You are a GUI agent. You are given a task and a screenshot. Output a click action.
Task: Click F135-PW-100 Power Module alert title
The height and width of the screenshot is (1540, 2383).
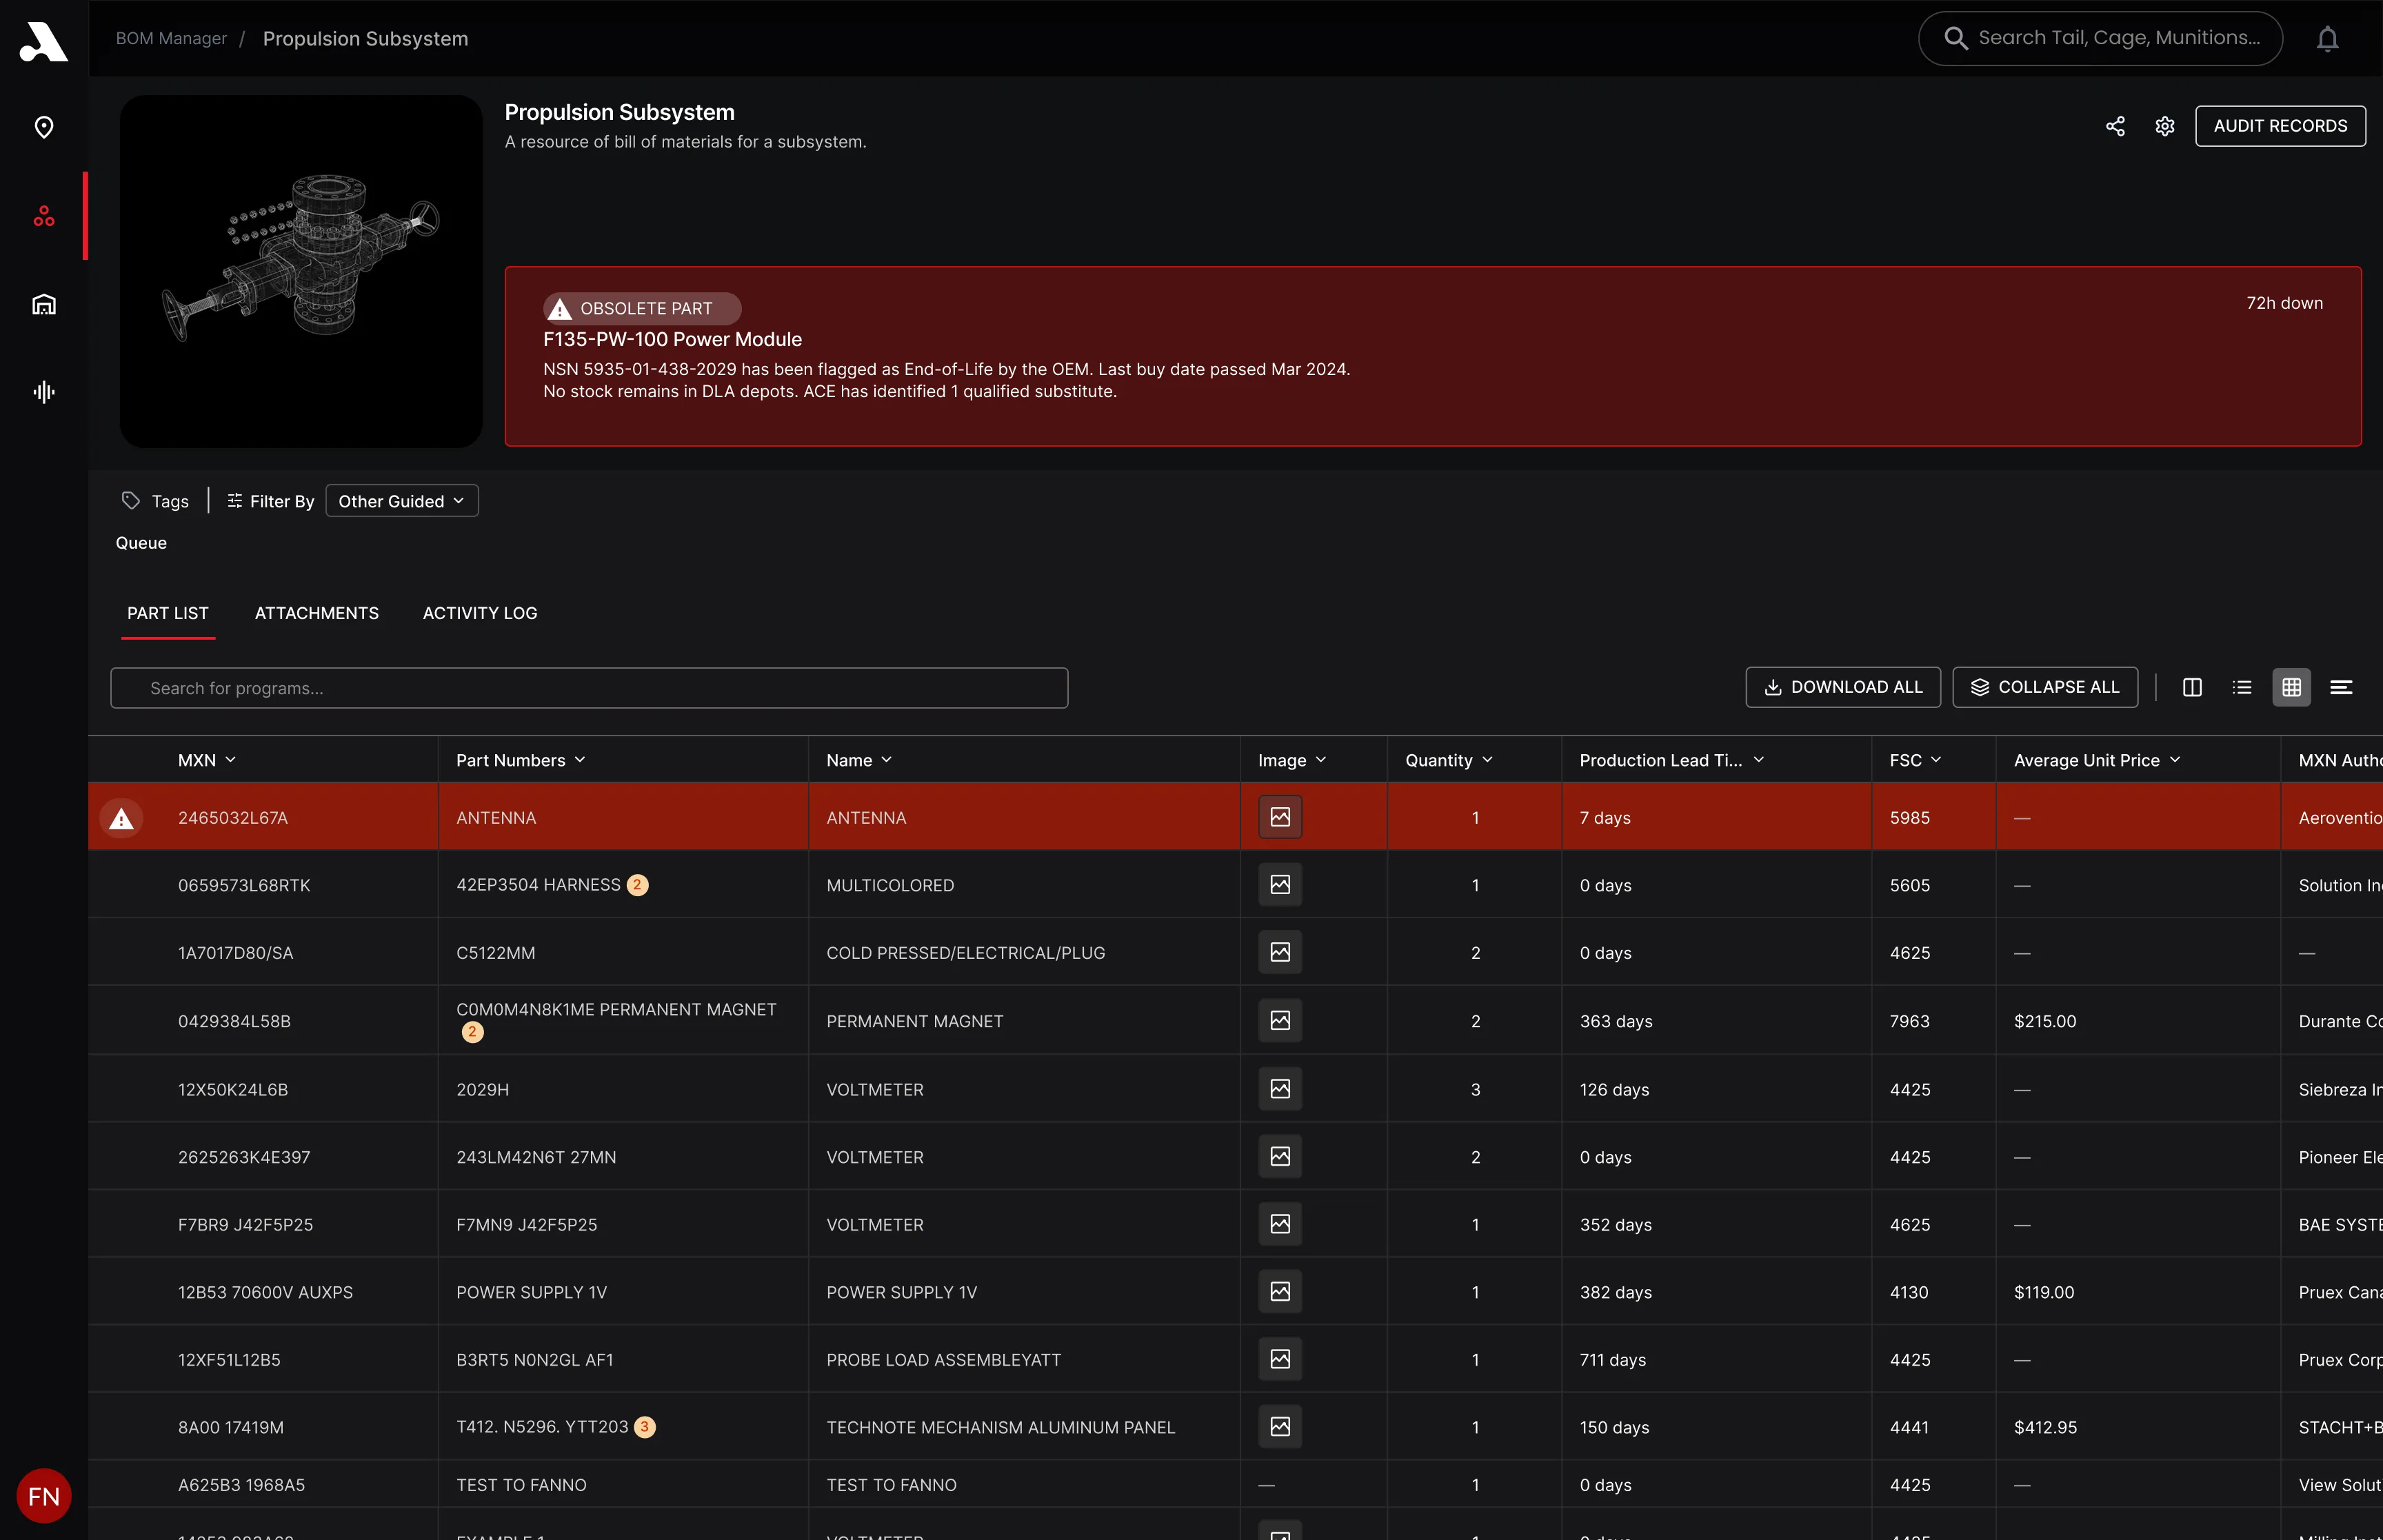pos(672,339)
